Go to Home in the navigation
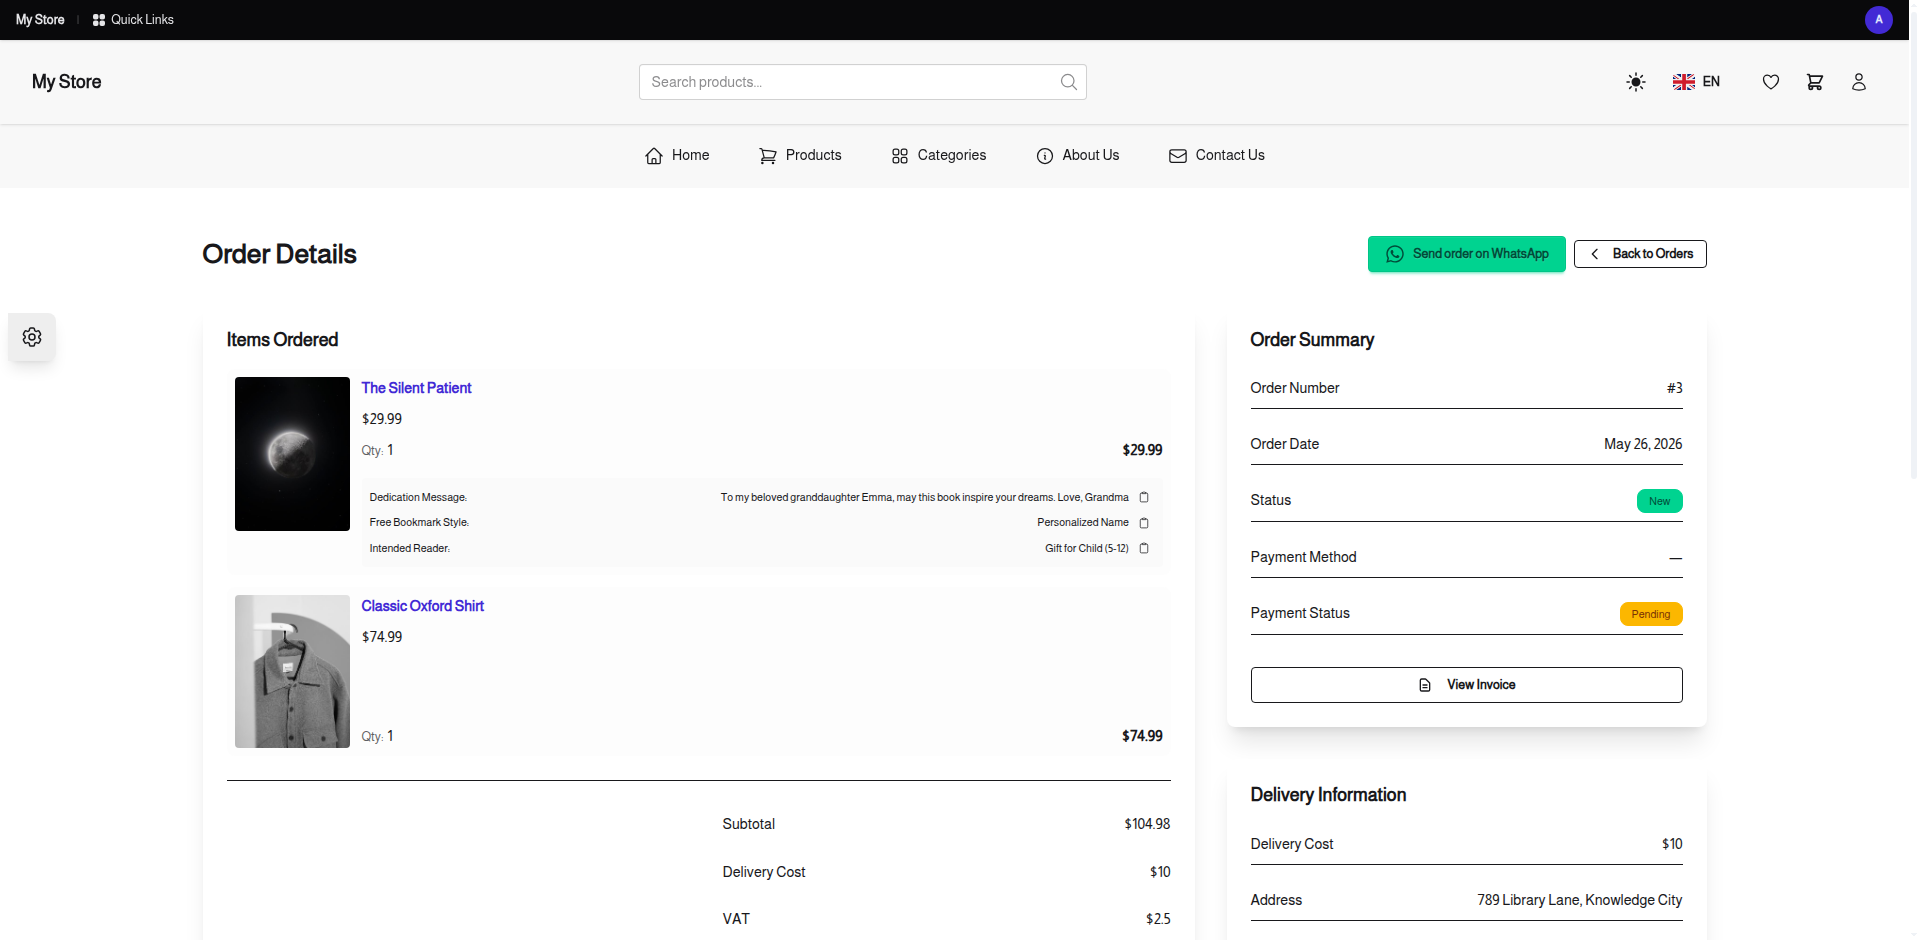1919x940 pixels. (x=677, y=155)
